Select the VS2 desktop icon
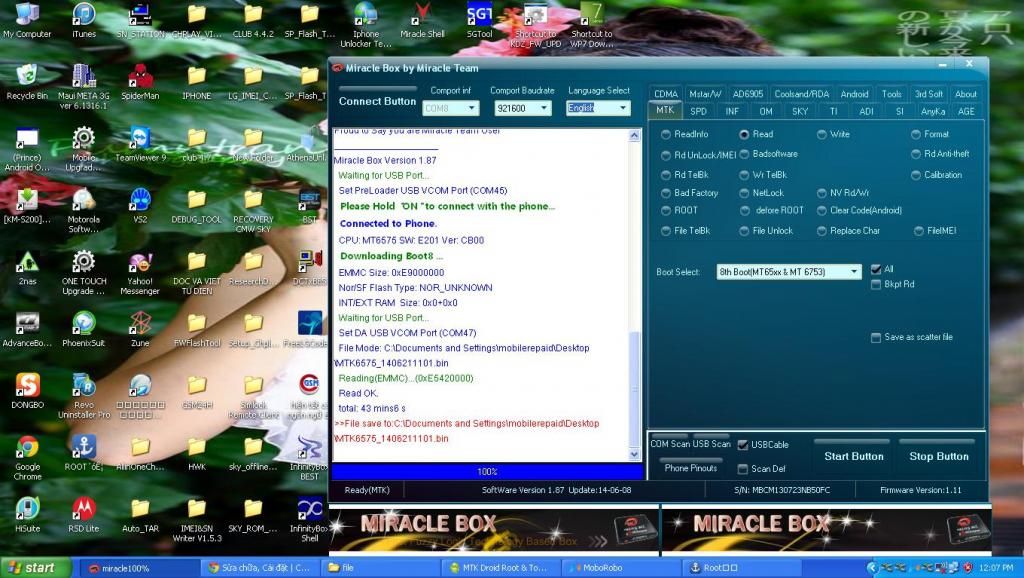Screen dimensions: 1024x578 tap(140, 206)
